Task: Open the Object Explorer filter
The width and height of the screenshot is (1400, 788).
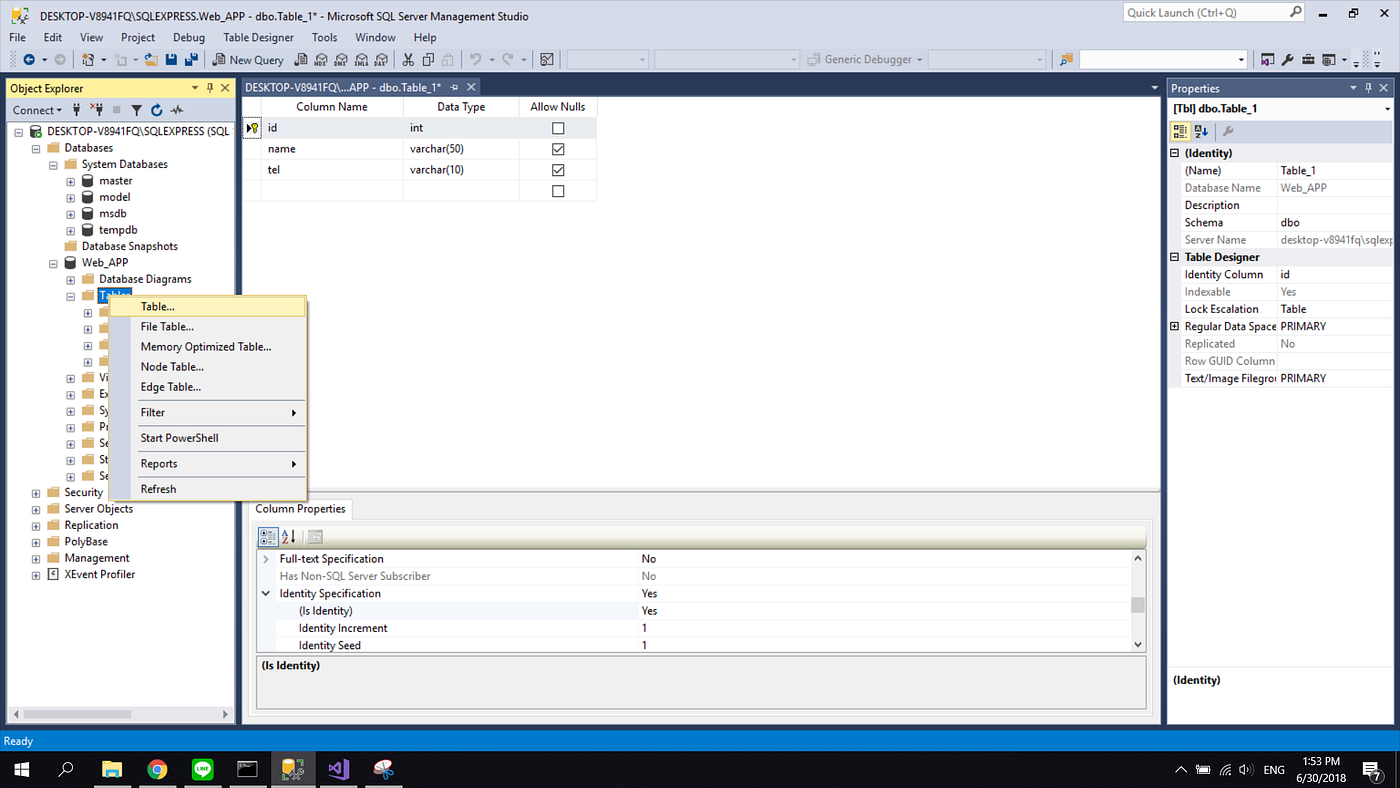Action: pyautogui.click(x=137, y=110)
